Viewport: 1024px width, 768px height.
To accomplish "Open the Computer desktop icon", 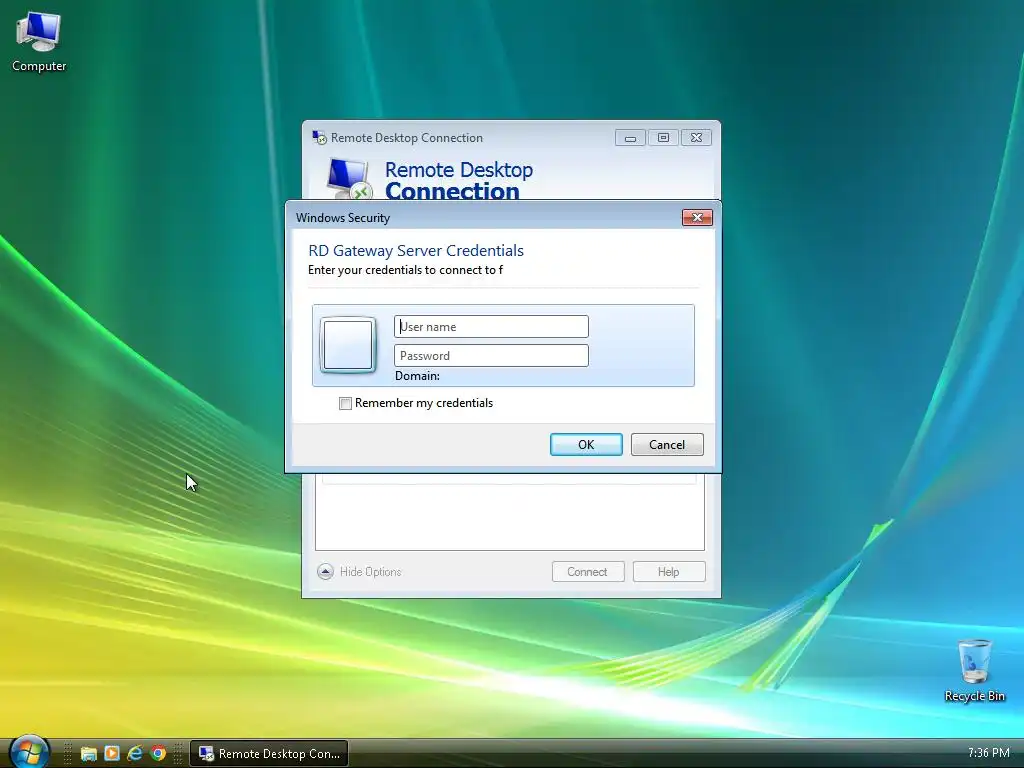I will [x=39, y=42].
